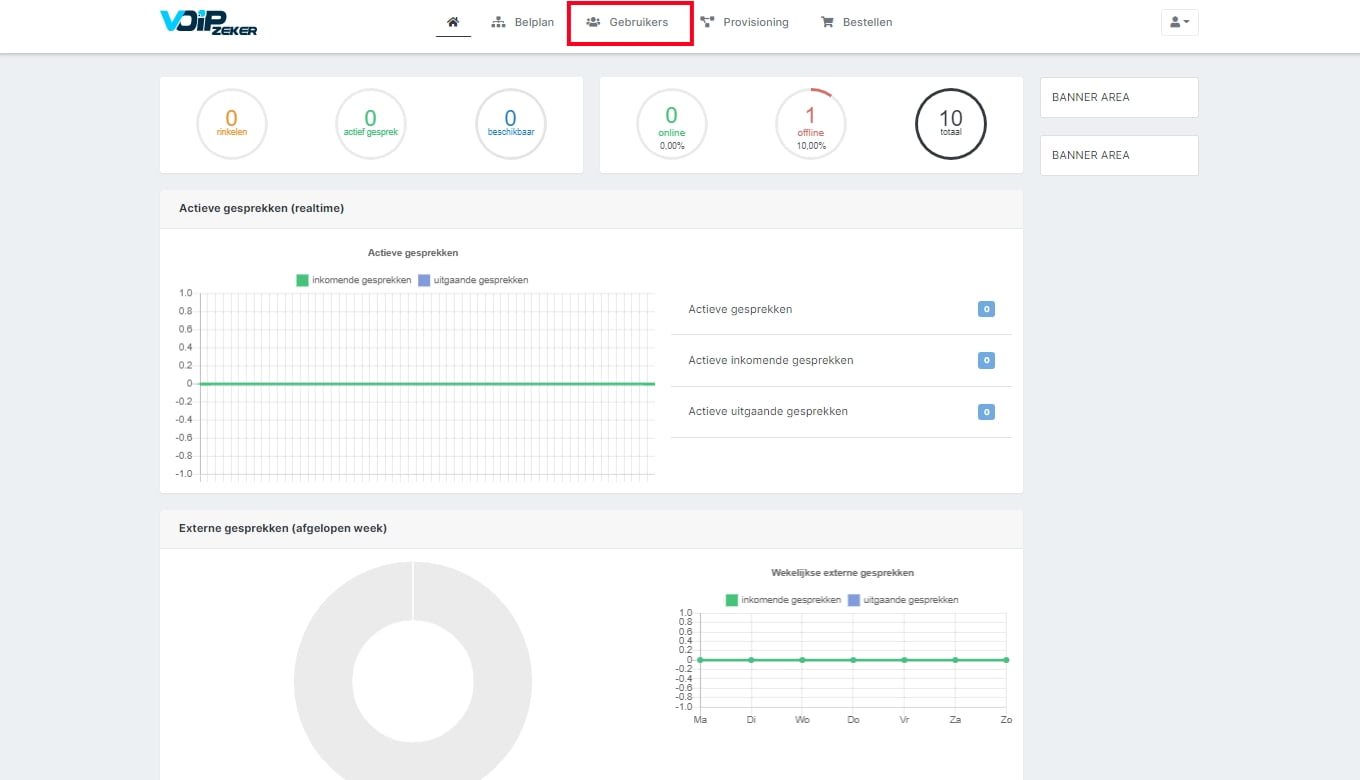Open the Belplan menu item
Image resolution: width=1360 pixels, height=780 pixels.
523,22
